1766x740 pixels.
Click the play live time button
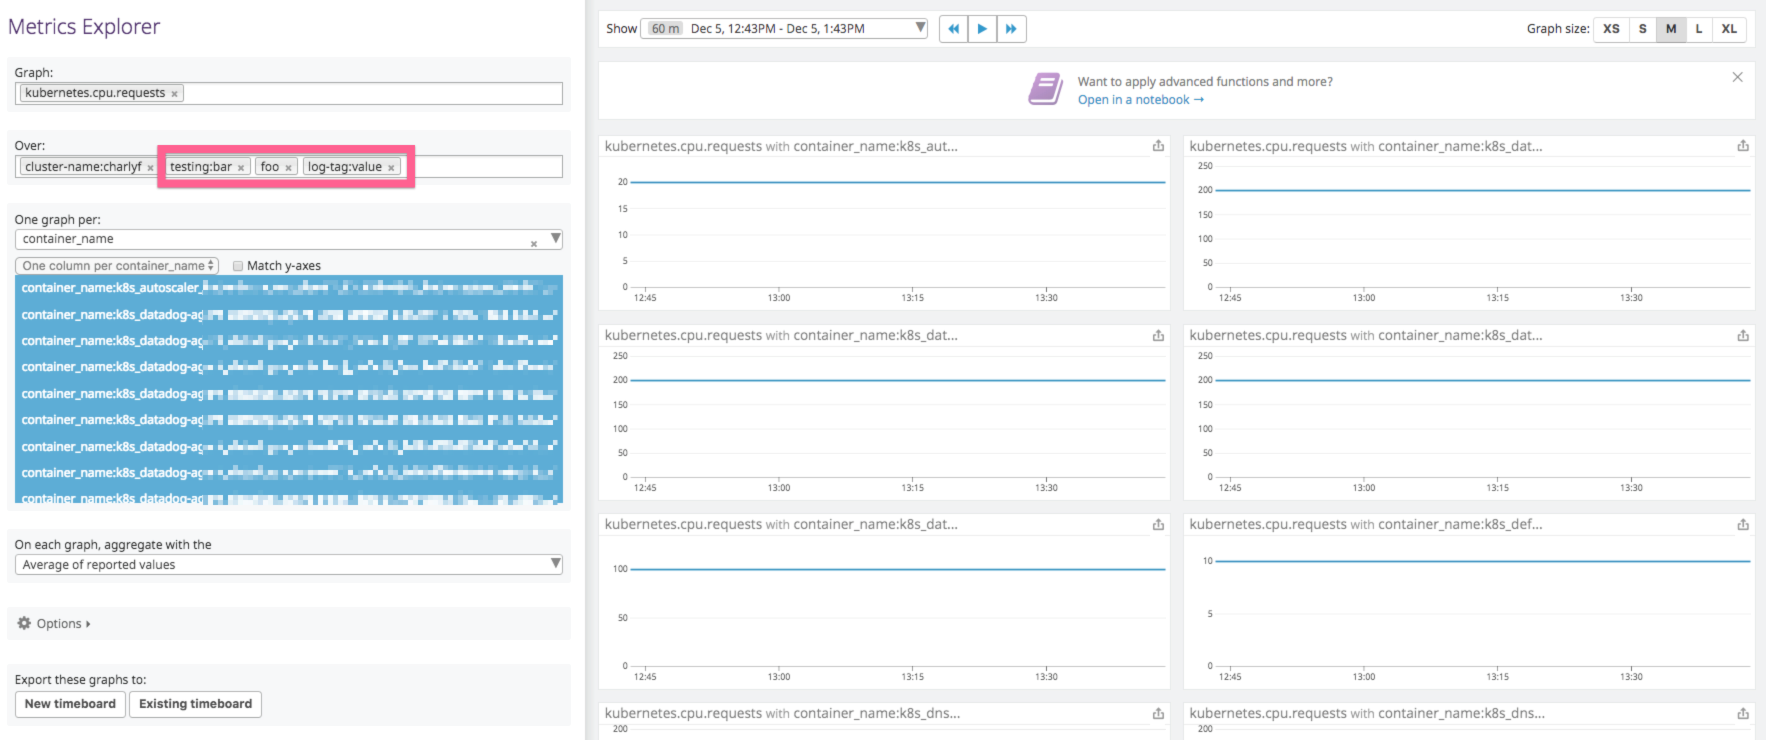pos(982,29)
